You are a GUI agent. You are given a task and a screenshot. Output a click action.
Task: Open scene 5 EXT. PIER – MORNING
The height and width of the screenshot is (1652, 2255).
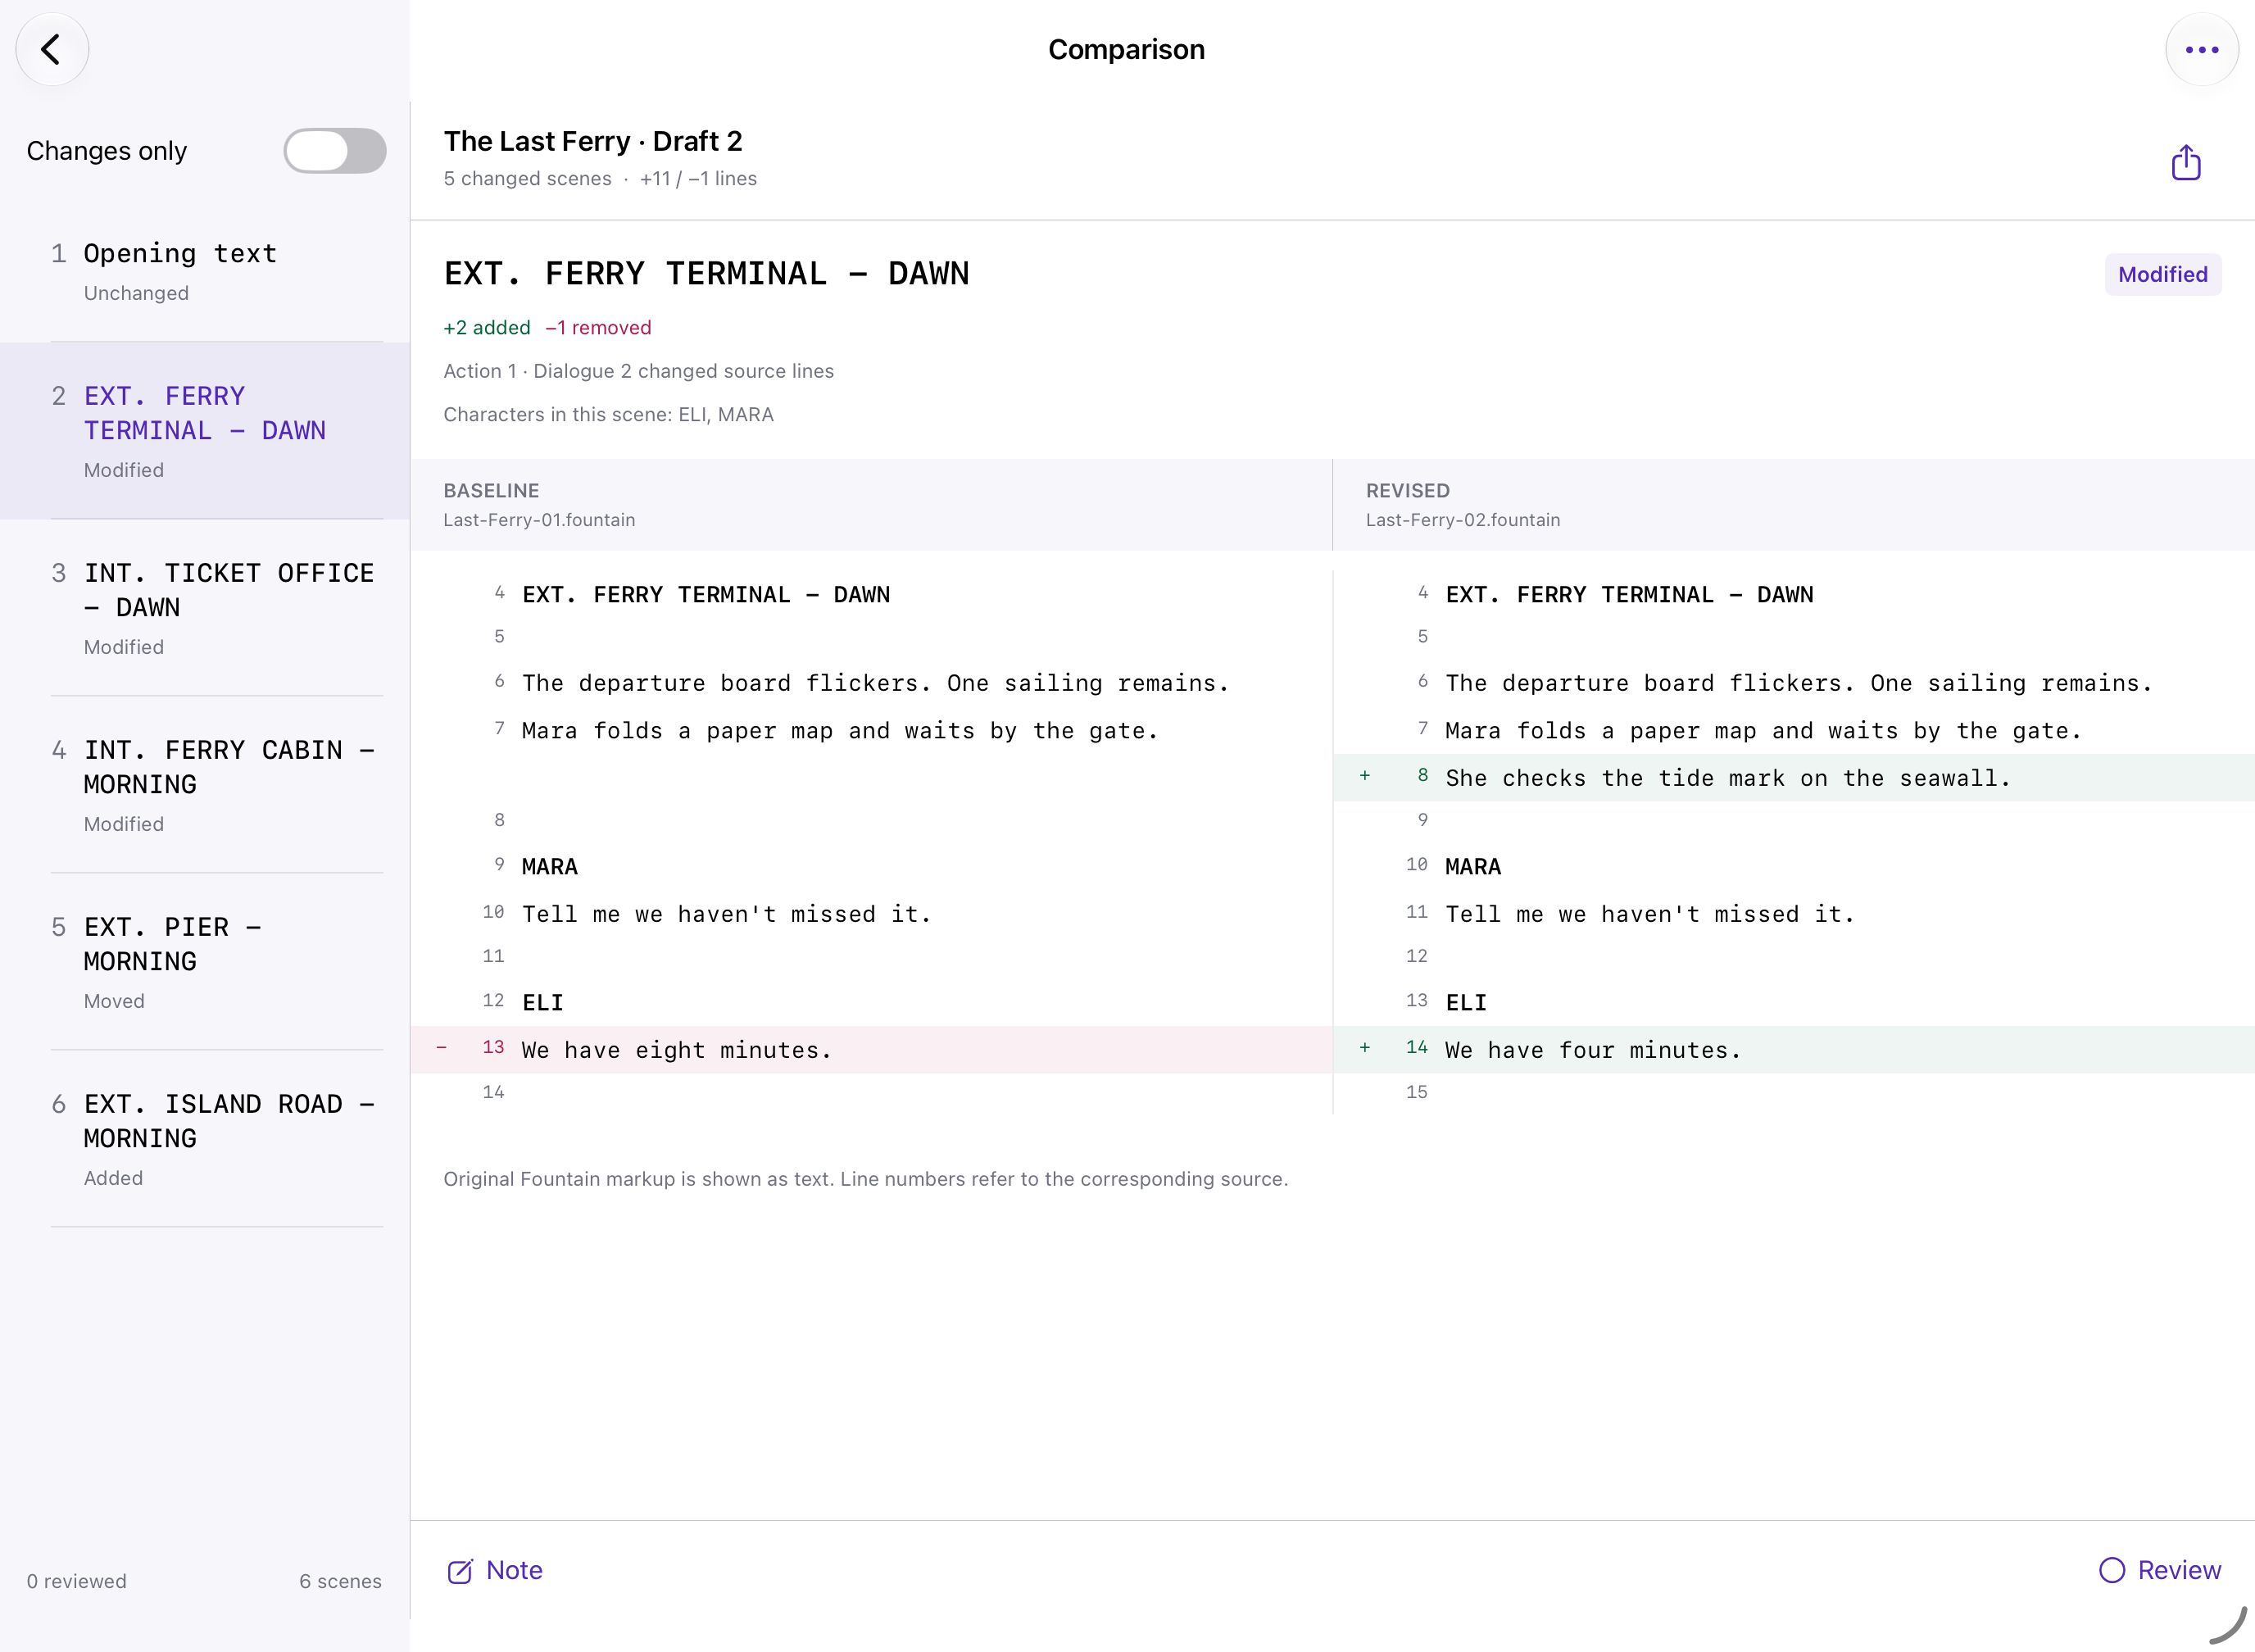(x=205, y=962)
